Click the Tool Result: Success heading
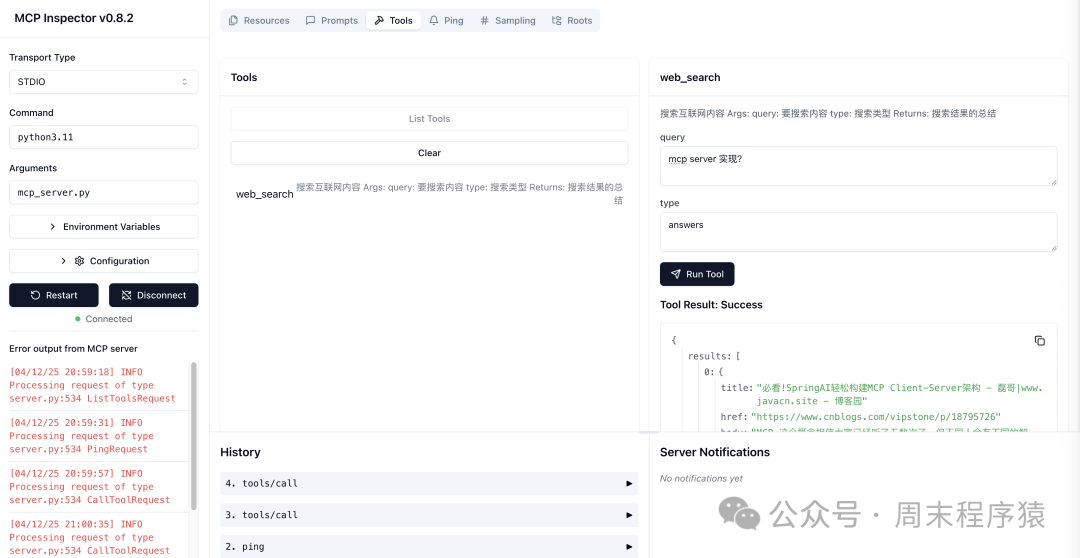This screenshot has width=1080, height=558. point(711,304)
